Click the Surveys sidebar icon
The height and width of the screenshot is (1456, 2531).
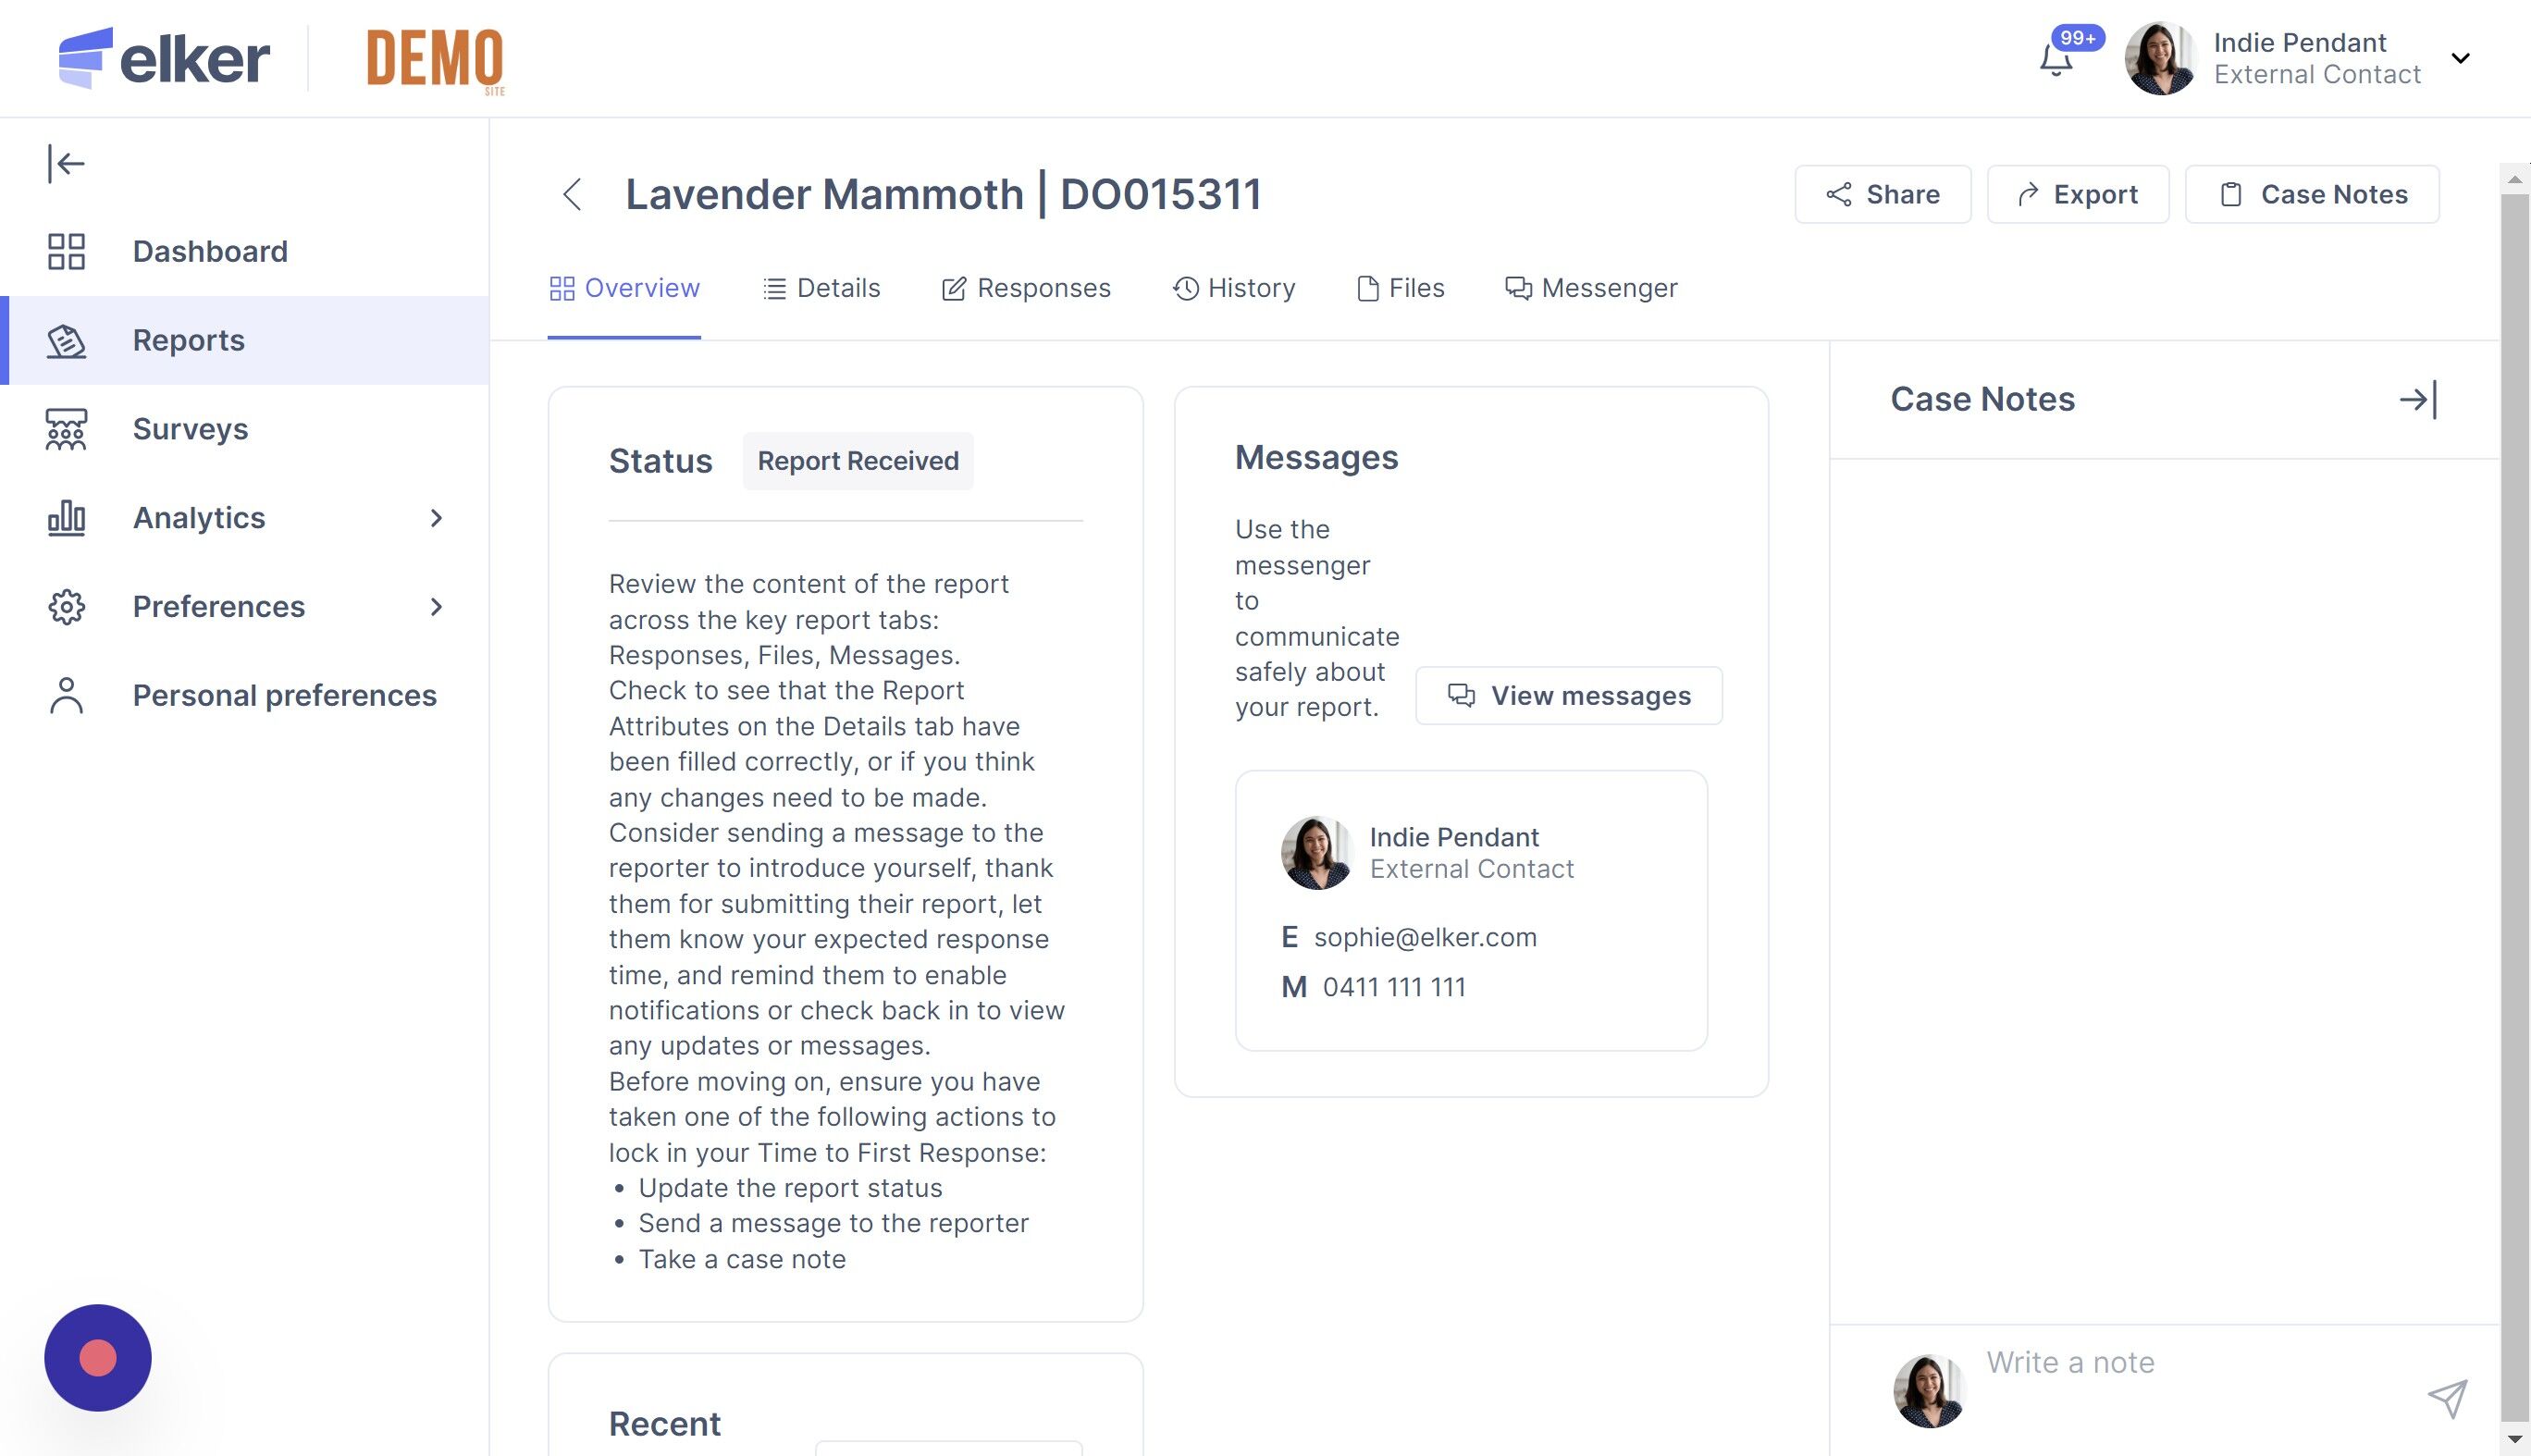(66, 429)
